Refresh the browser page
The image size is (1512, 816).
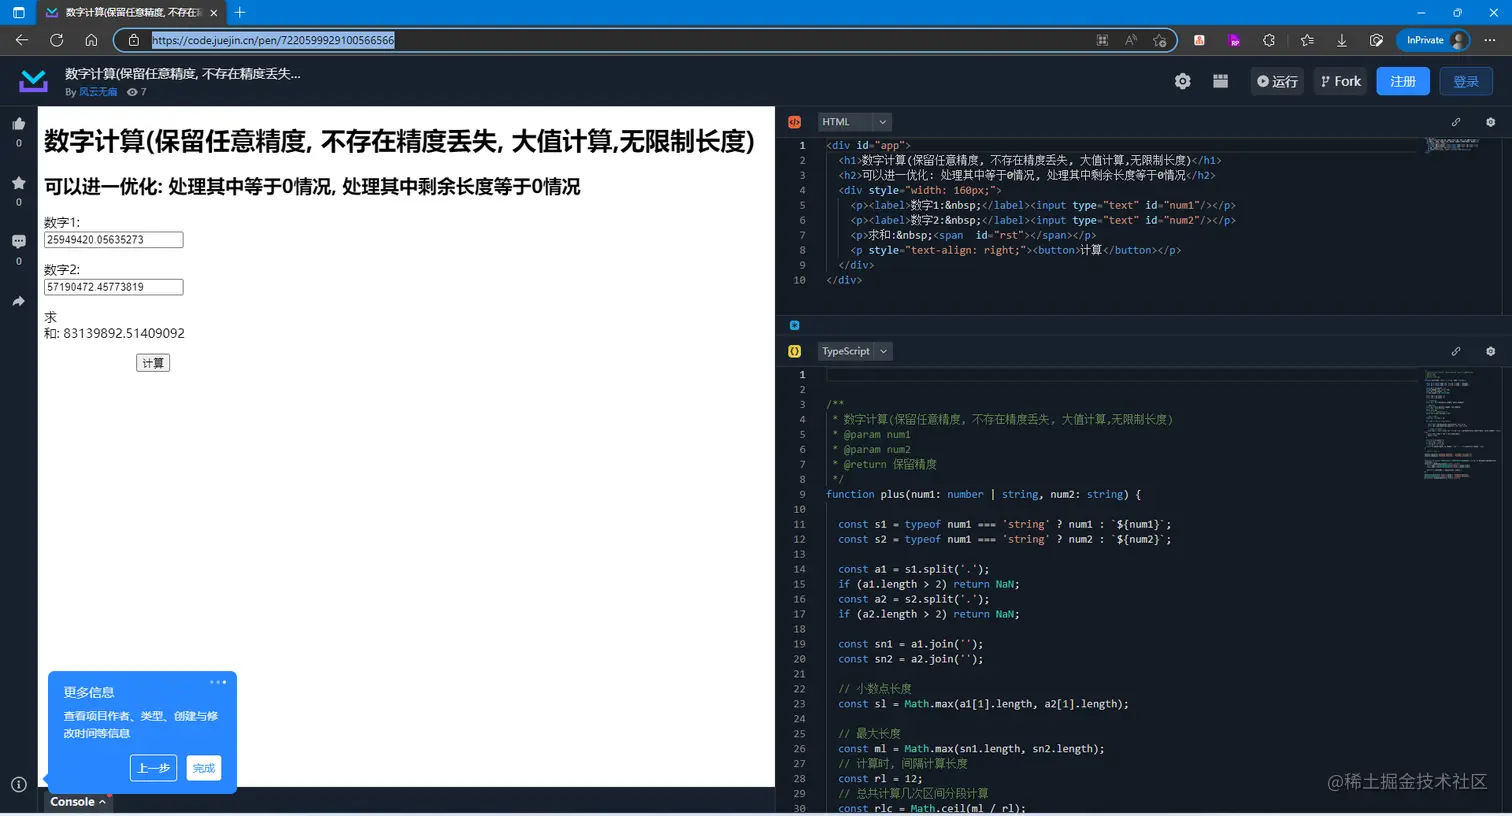point(56,40)
